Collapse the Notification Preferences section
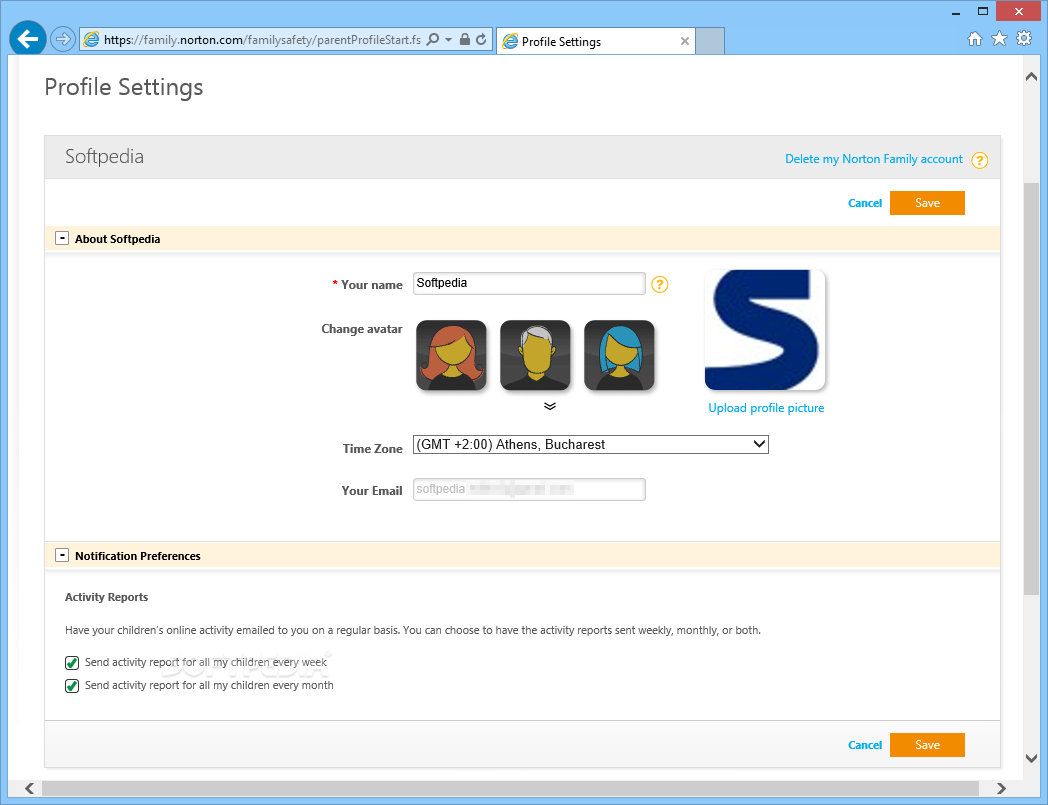Screen dimensions: 1048x805 tap(62, 555)
